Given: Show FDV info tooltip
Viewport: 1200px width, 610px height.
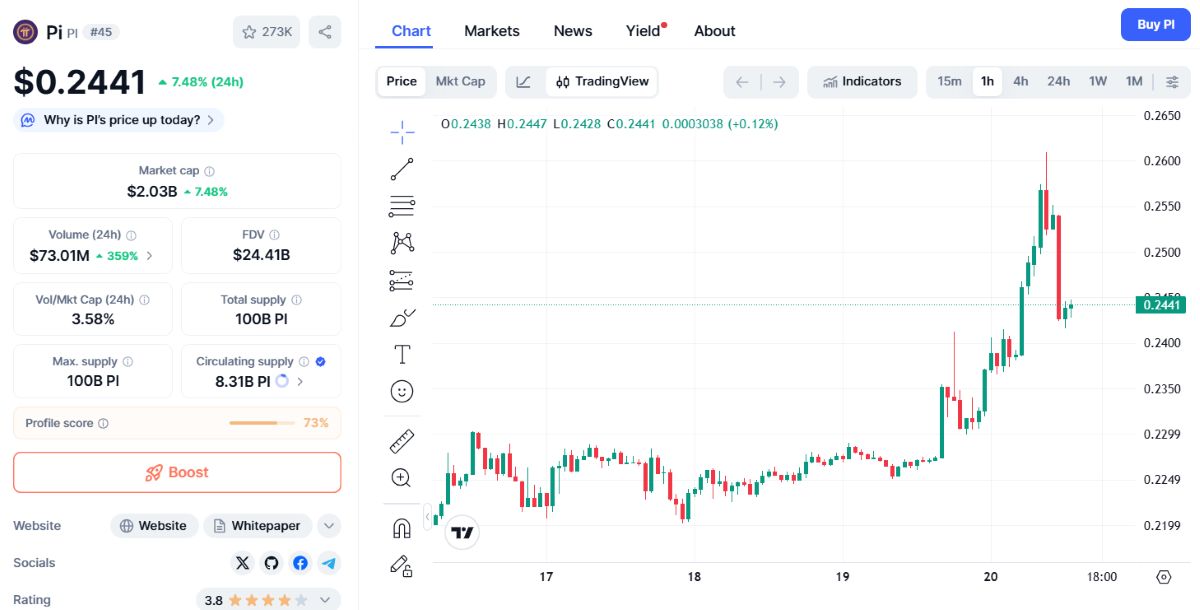Looking at the screenshot, I should click(x=274, y=235).
